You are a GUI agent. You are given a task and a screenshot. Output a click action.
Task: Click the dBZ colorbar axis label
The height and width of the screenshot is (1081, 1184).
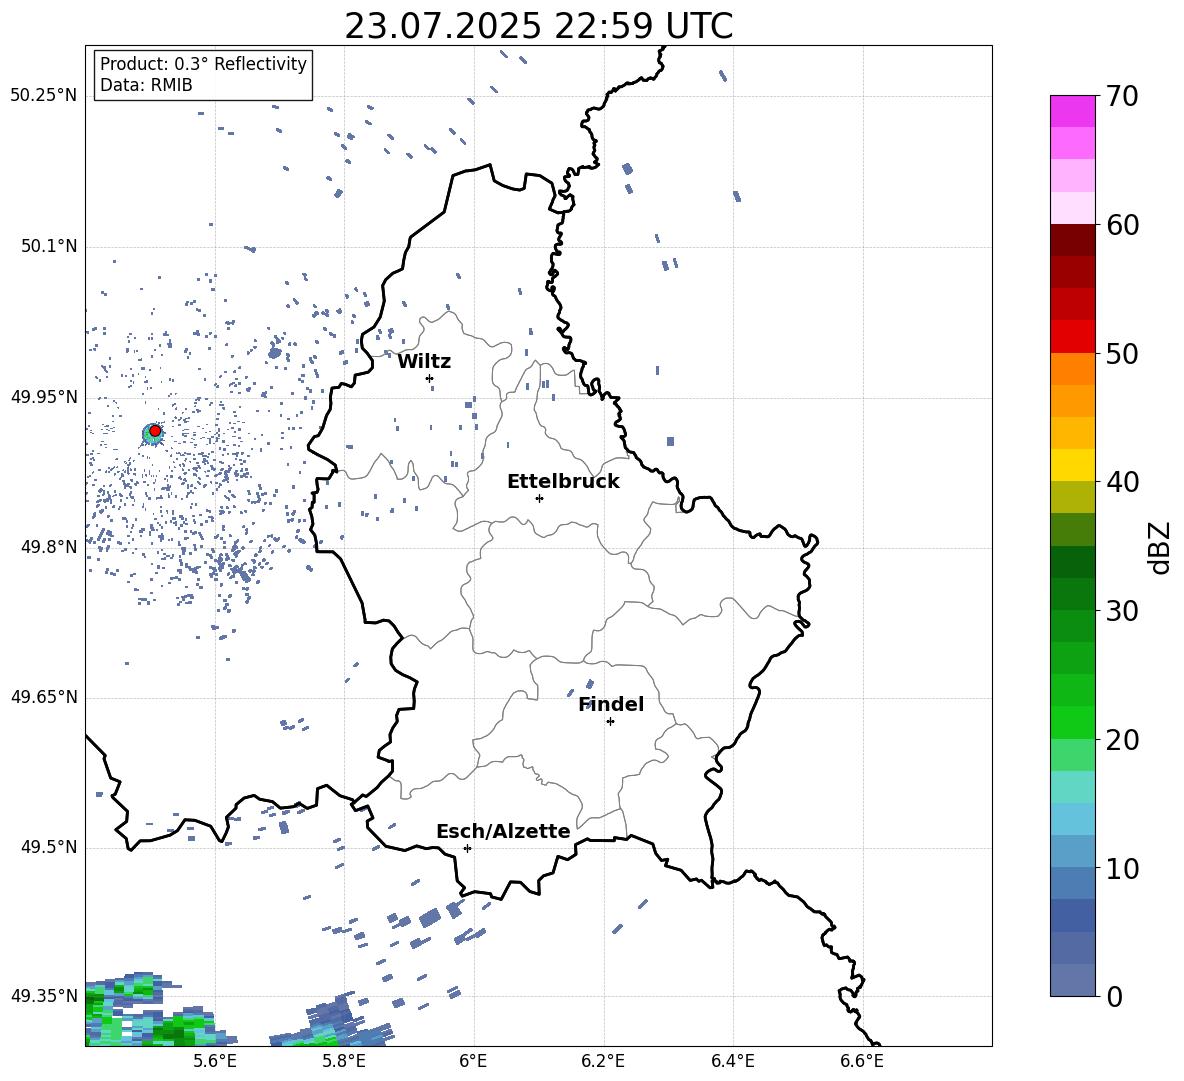point(1161,547)
